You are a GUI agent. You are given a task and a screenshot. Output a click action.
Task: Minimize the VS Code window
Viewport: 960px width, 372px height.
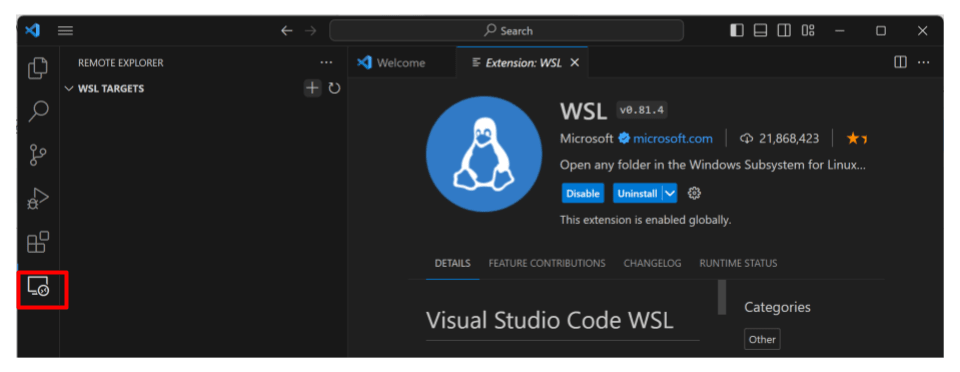click(839, 31)
